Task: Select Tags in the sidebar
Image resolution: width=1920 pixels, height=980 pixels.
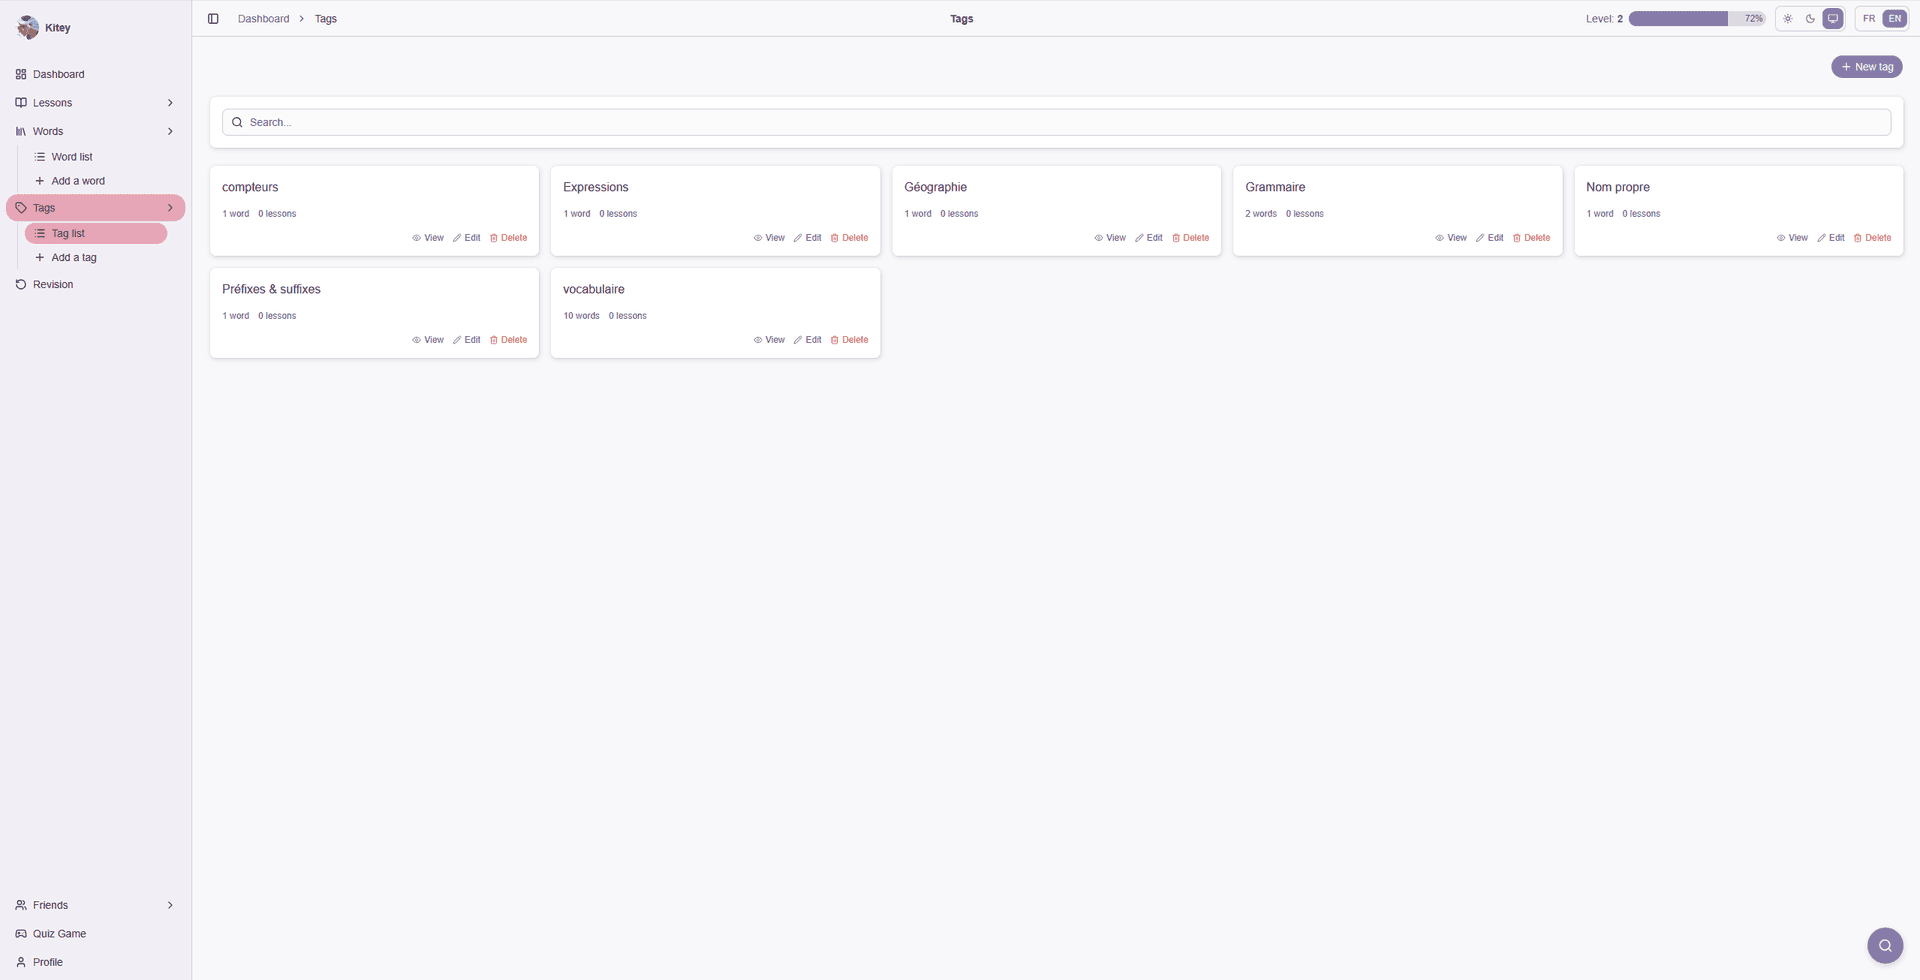Action: tap(95, 208)
